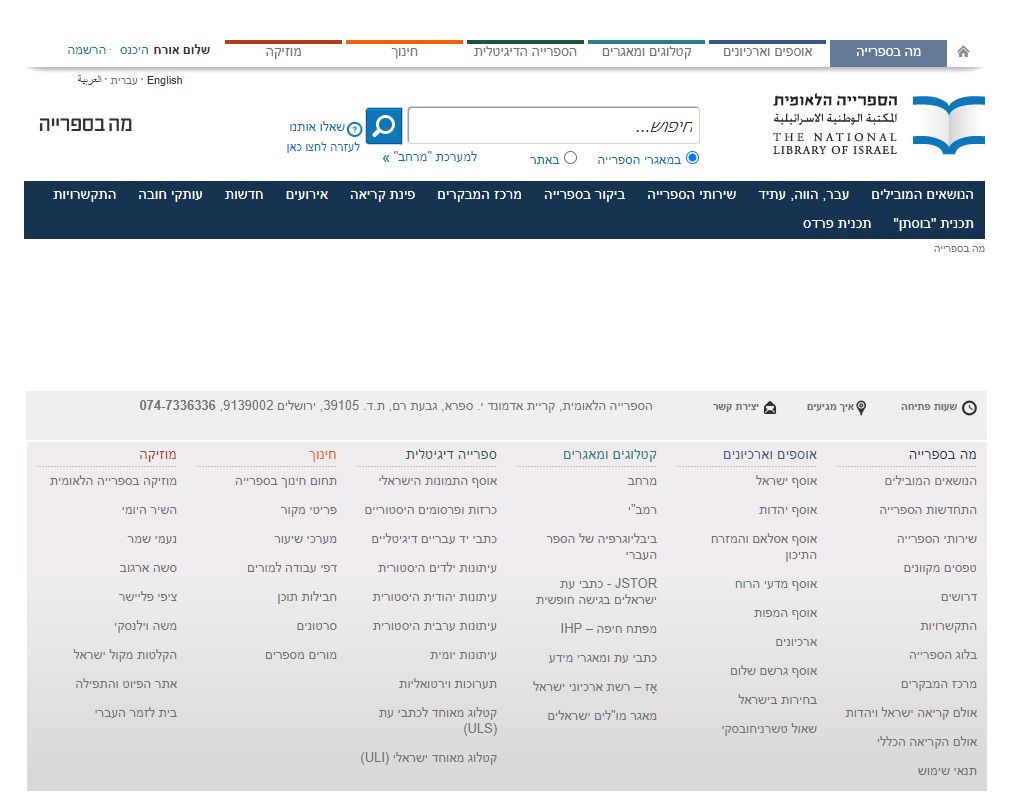This screenshot has height=794, width=1015.
Task: Open the אירועים menu item
Action: coord(307,194)
